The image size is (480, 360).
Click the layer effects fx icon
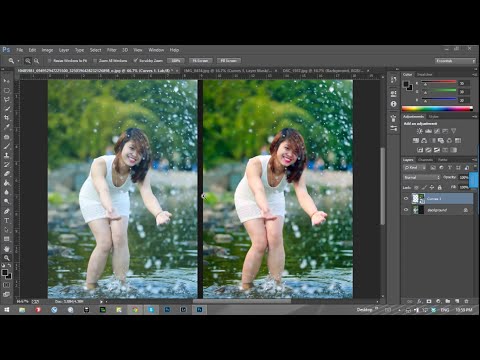point(420,301)
